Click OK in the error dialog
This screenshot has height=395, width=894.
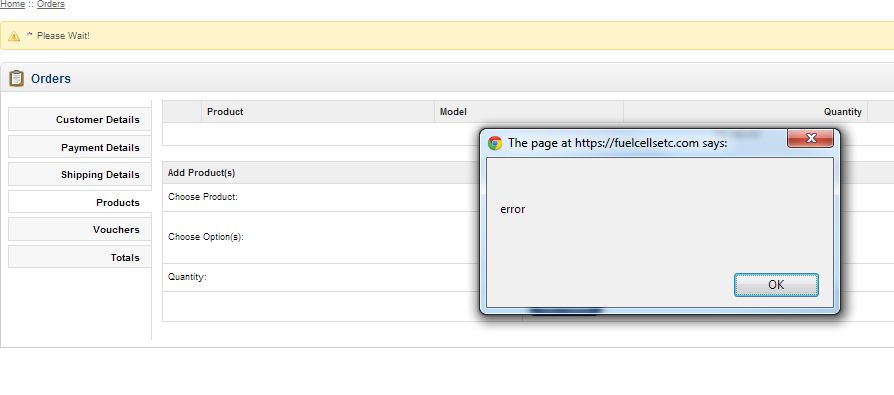776,284
